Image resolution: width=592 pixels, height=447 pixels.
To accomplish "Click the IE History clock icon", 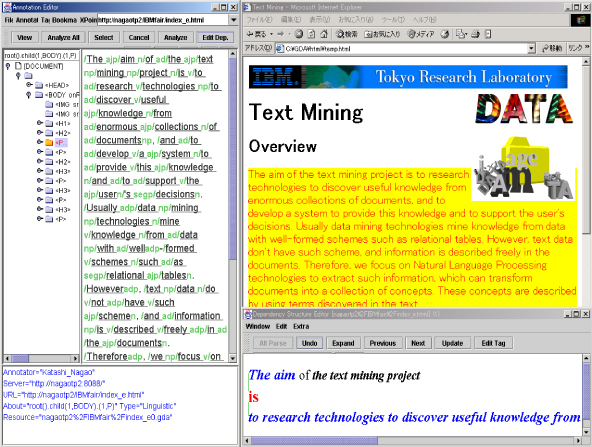I will (445, 34).
